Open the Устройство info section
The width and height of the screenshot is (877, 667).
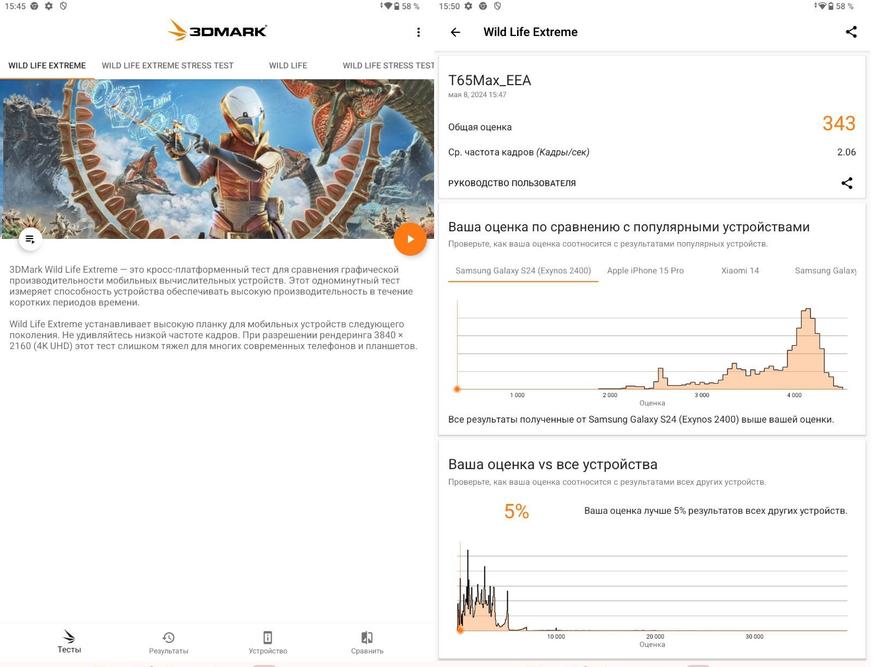[x=268, y=643]
